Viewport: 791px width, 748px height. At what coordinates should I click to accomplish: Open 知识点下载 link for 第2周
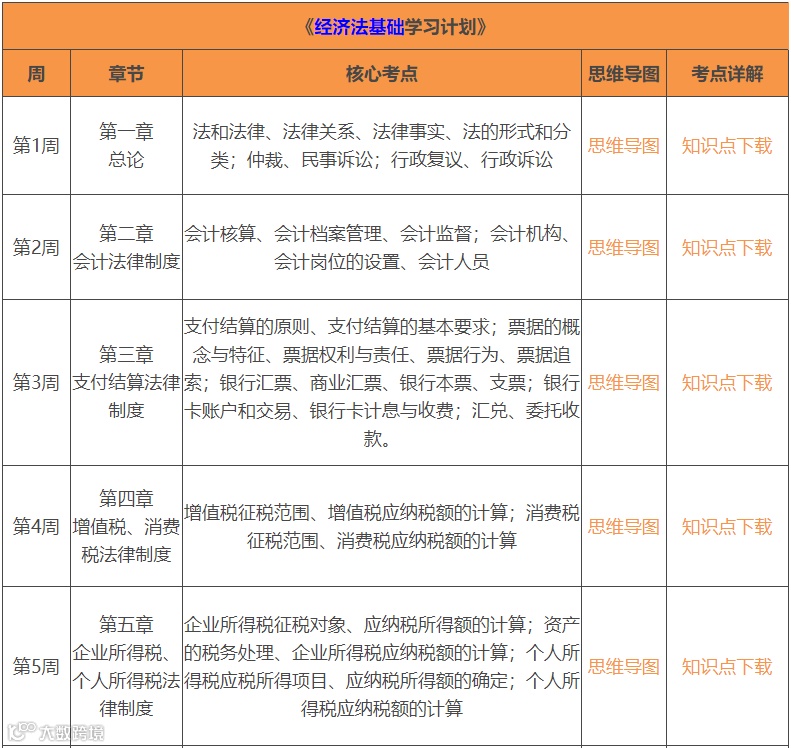(x=727, y=248)
